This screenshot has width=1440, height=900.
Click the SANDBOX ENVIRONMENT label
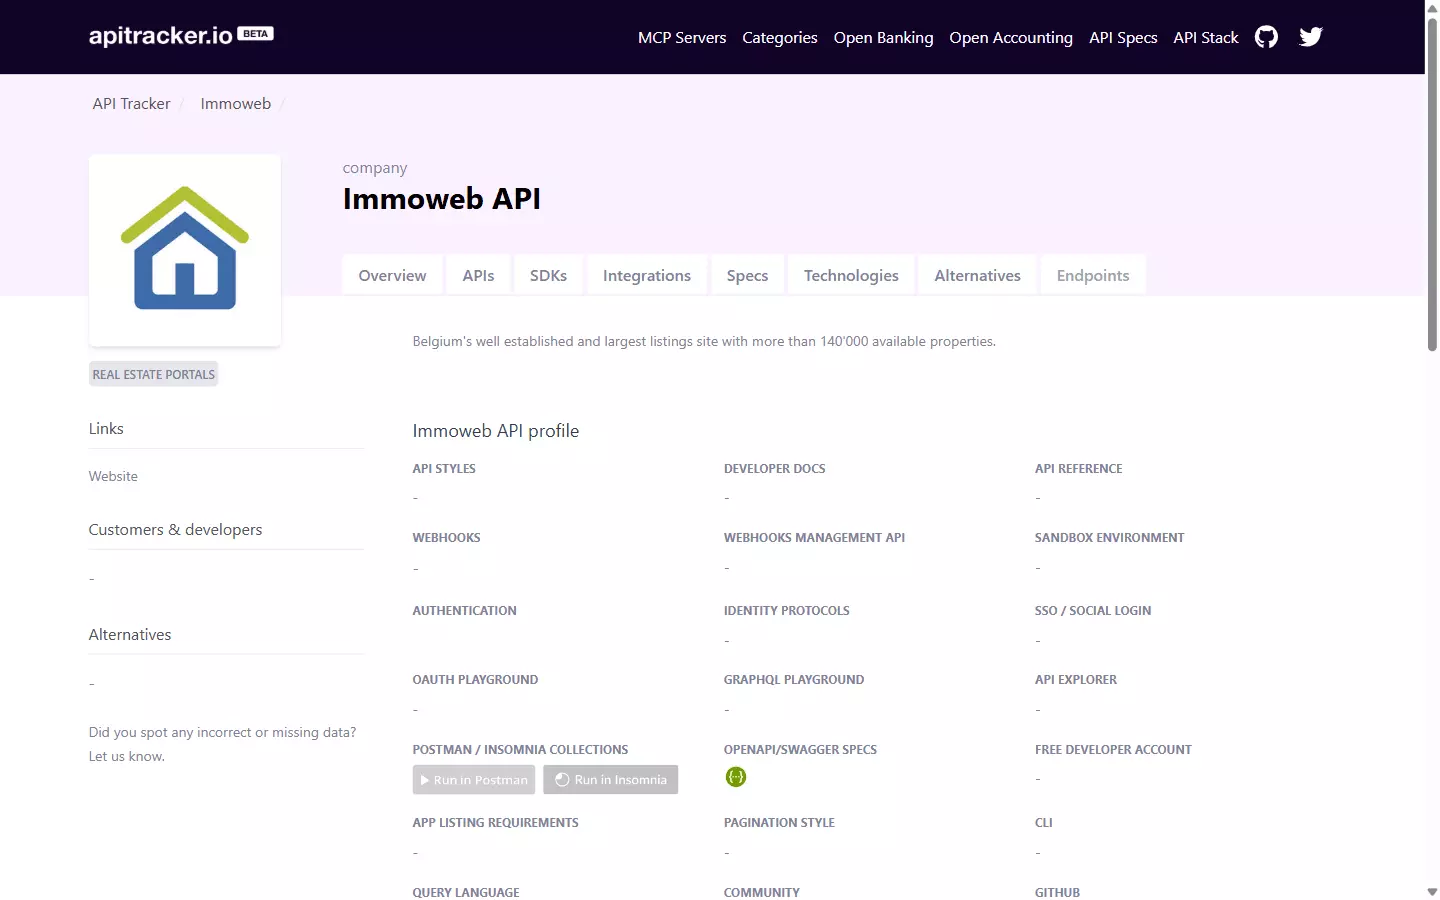point(1110,537)
